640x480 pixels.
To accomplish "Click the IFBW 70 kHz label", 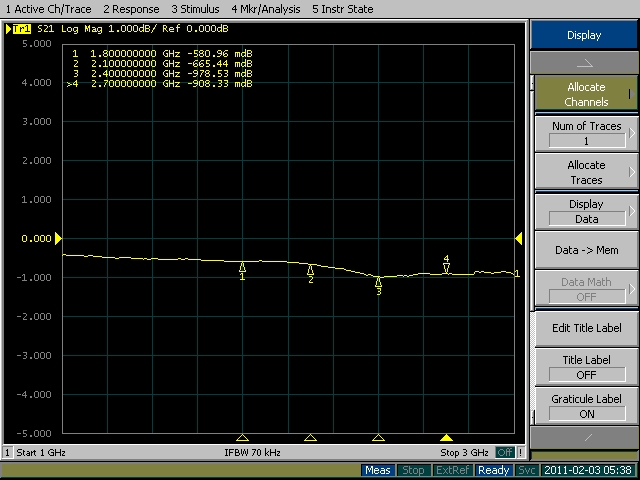I will pos(252,453).
